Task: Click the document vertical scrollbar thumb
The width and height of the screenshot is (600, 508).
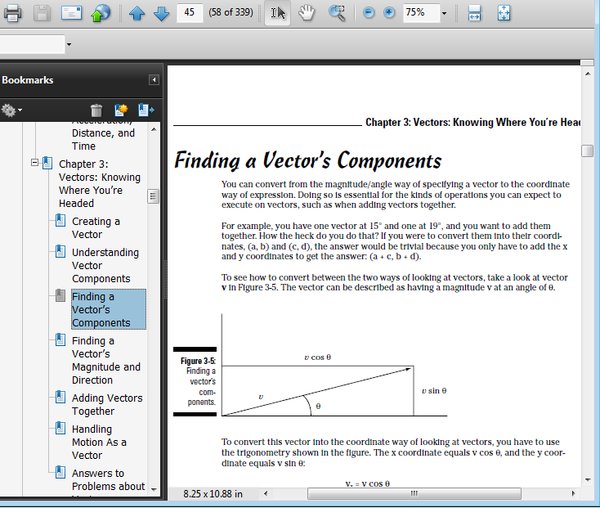Action: coord(587,151)
